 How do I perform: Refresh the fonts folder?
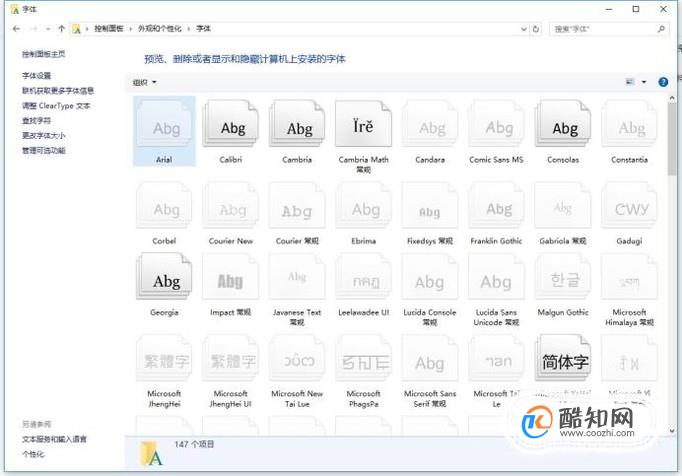536,29
